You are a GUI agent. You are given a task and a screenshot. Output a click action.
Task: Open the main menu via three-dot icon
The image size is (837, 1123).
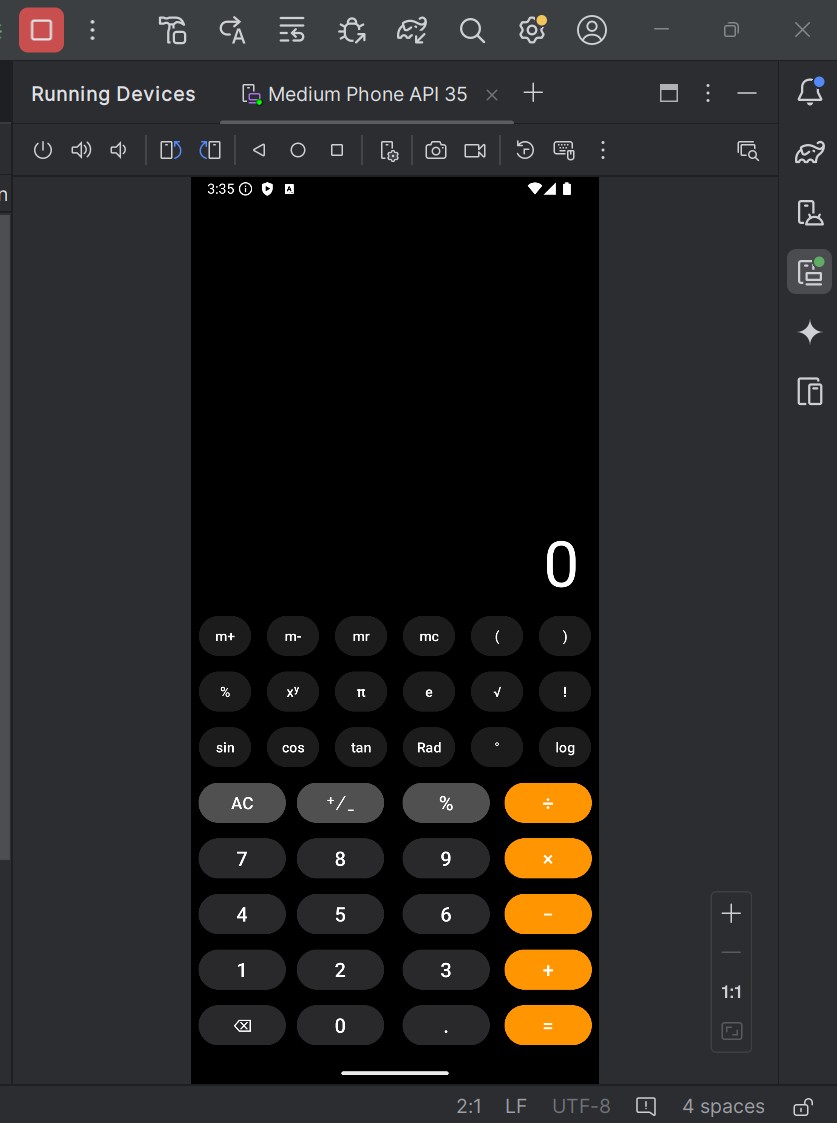pos(93,30)
